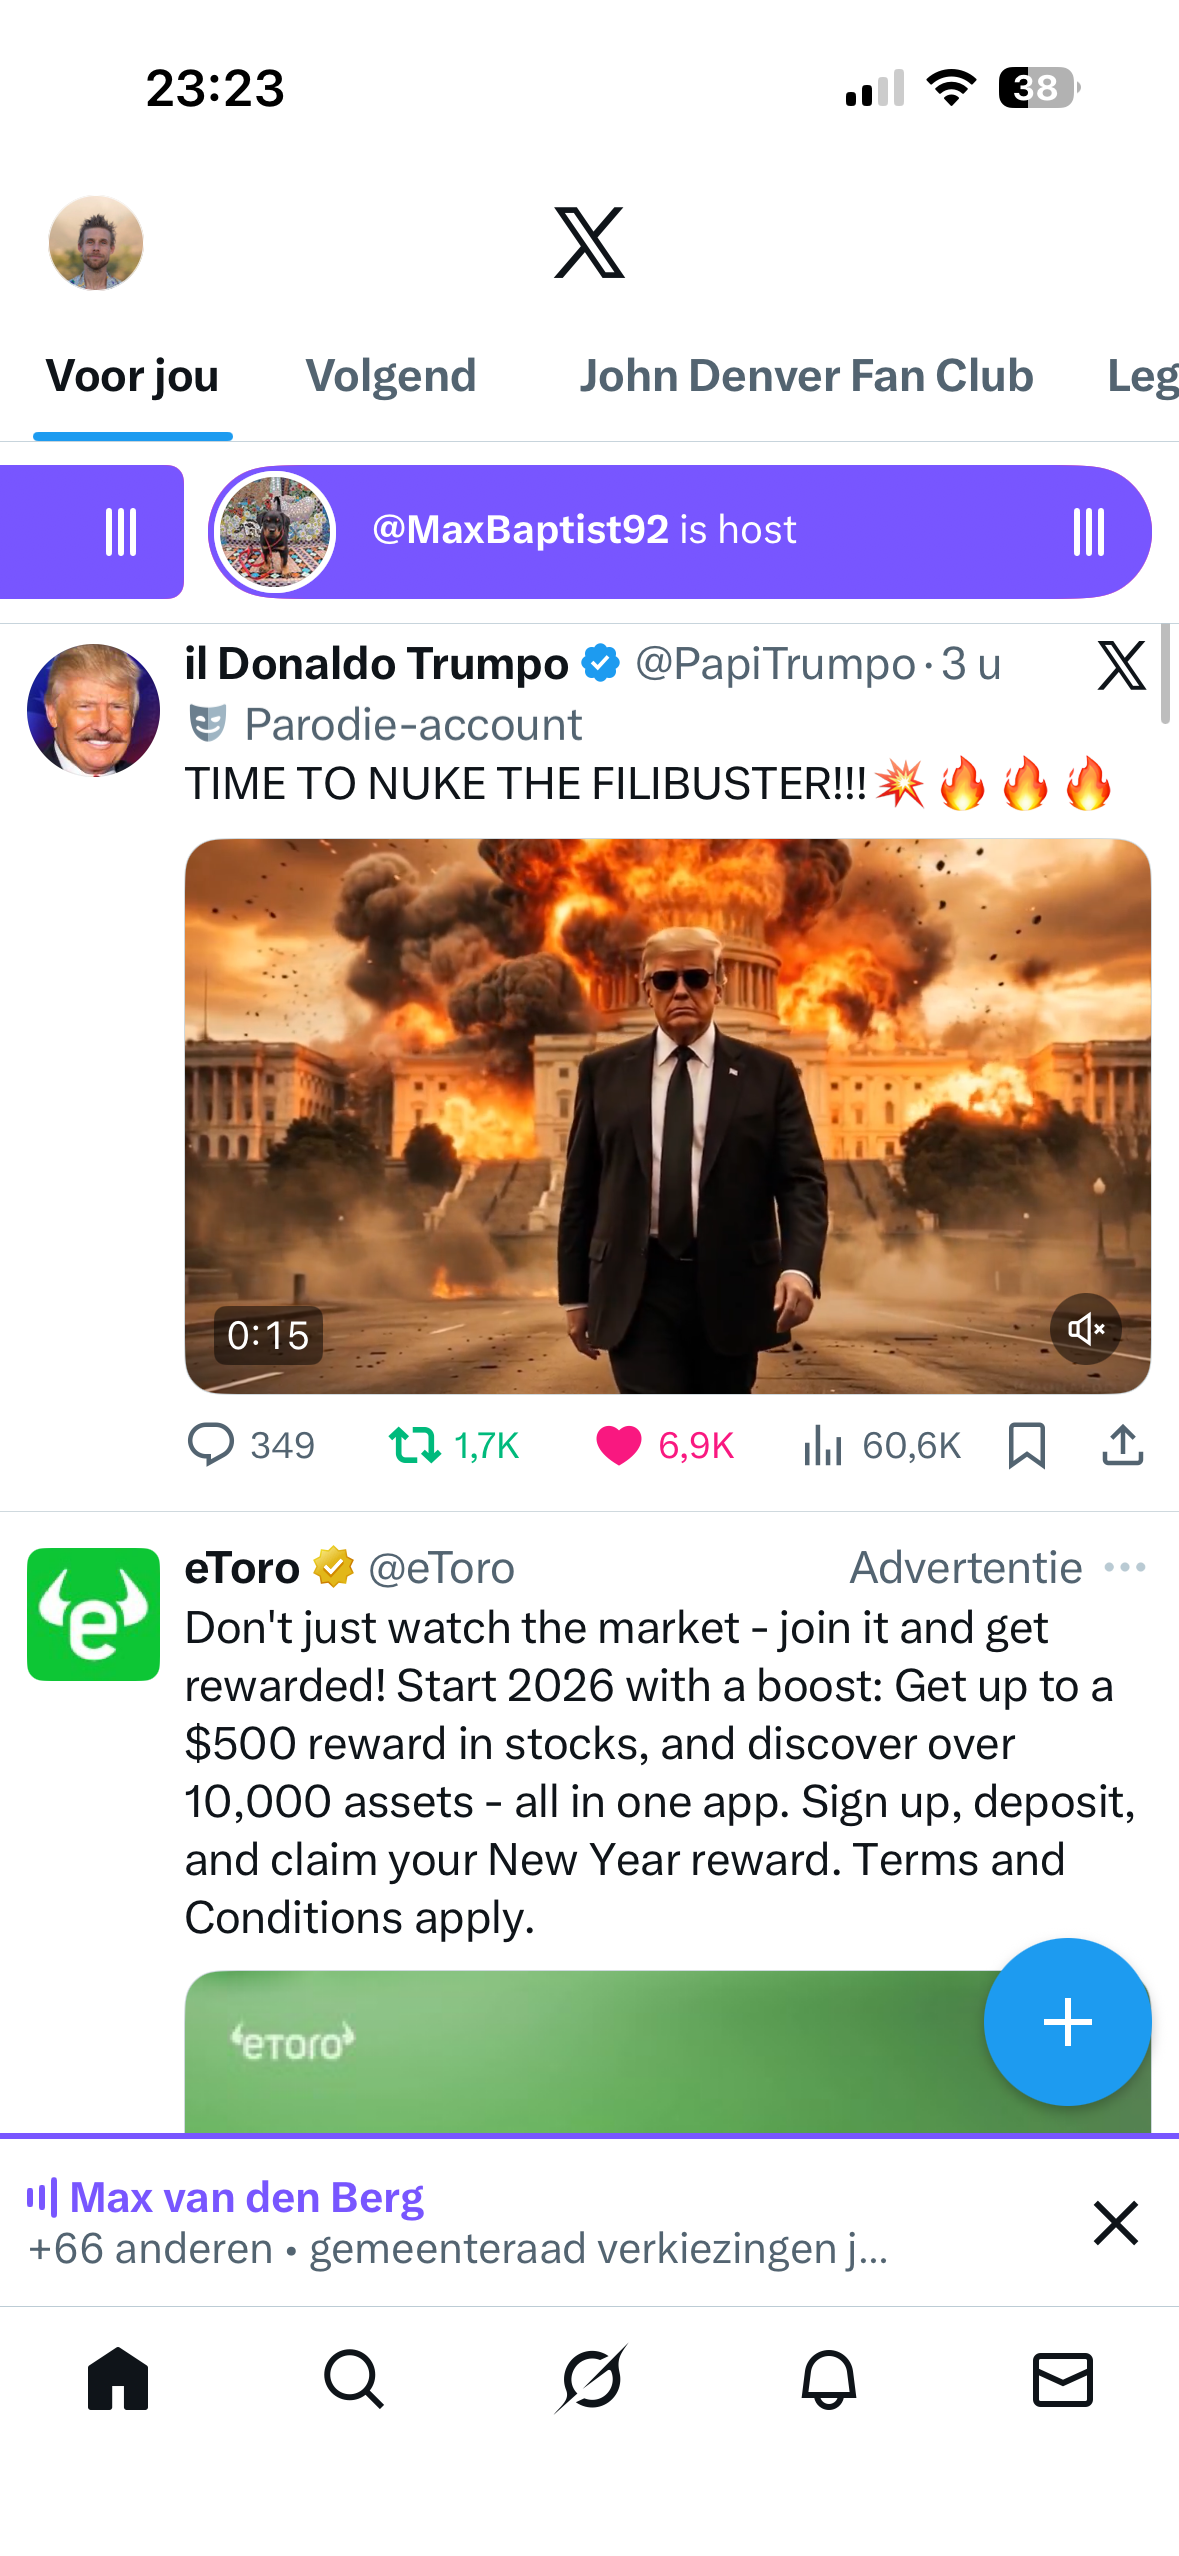Open the Search tab in bottom bar
This screenshot has width=1179, height=2556.
click(353, 2379)
